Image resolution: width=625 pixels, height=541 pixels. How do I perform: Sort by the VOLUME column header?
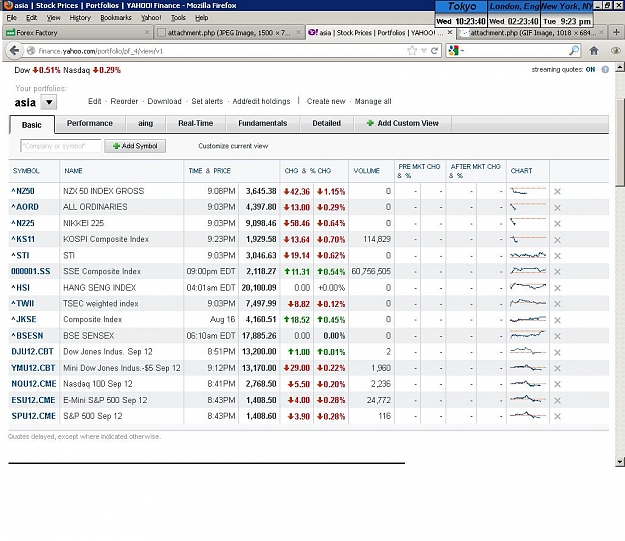[x=367, y=171]
